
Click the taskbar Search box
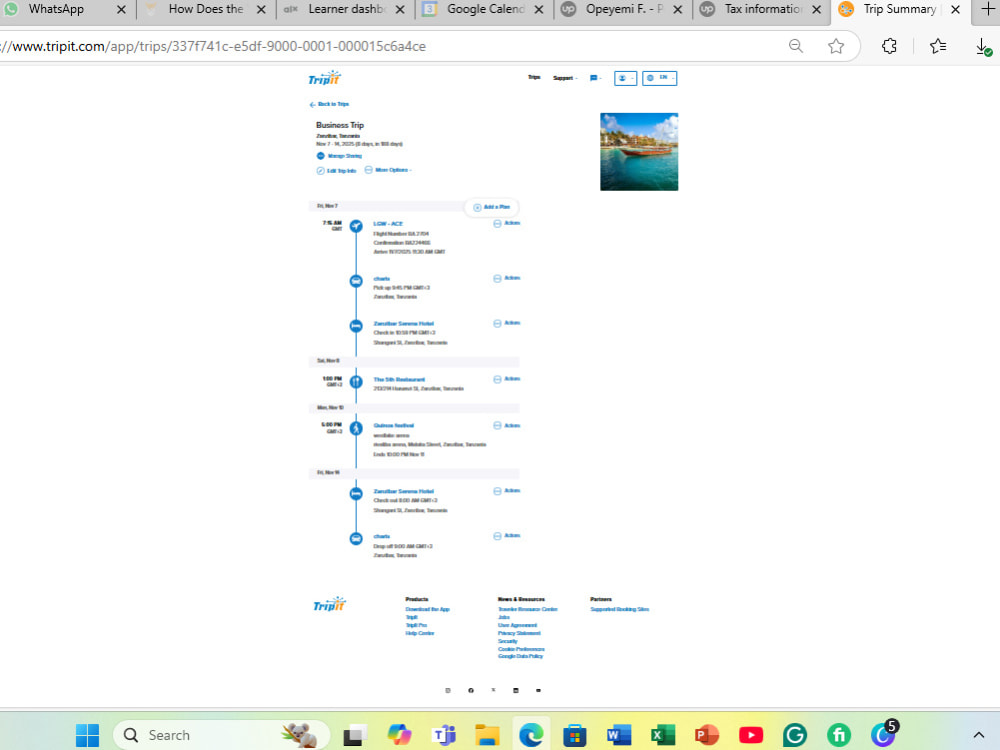221,735
